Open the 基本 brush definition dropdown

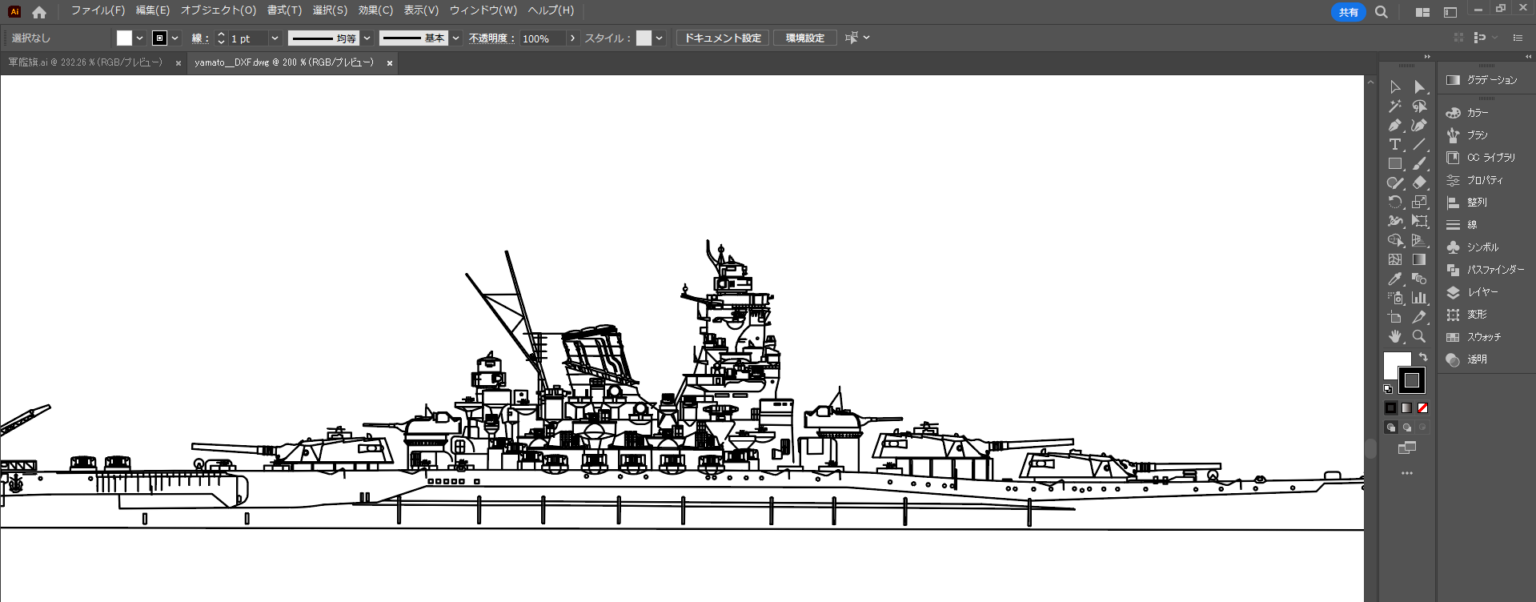pyautogui.click(x=456, y=38)
